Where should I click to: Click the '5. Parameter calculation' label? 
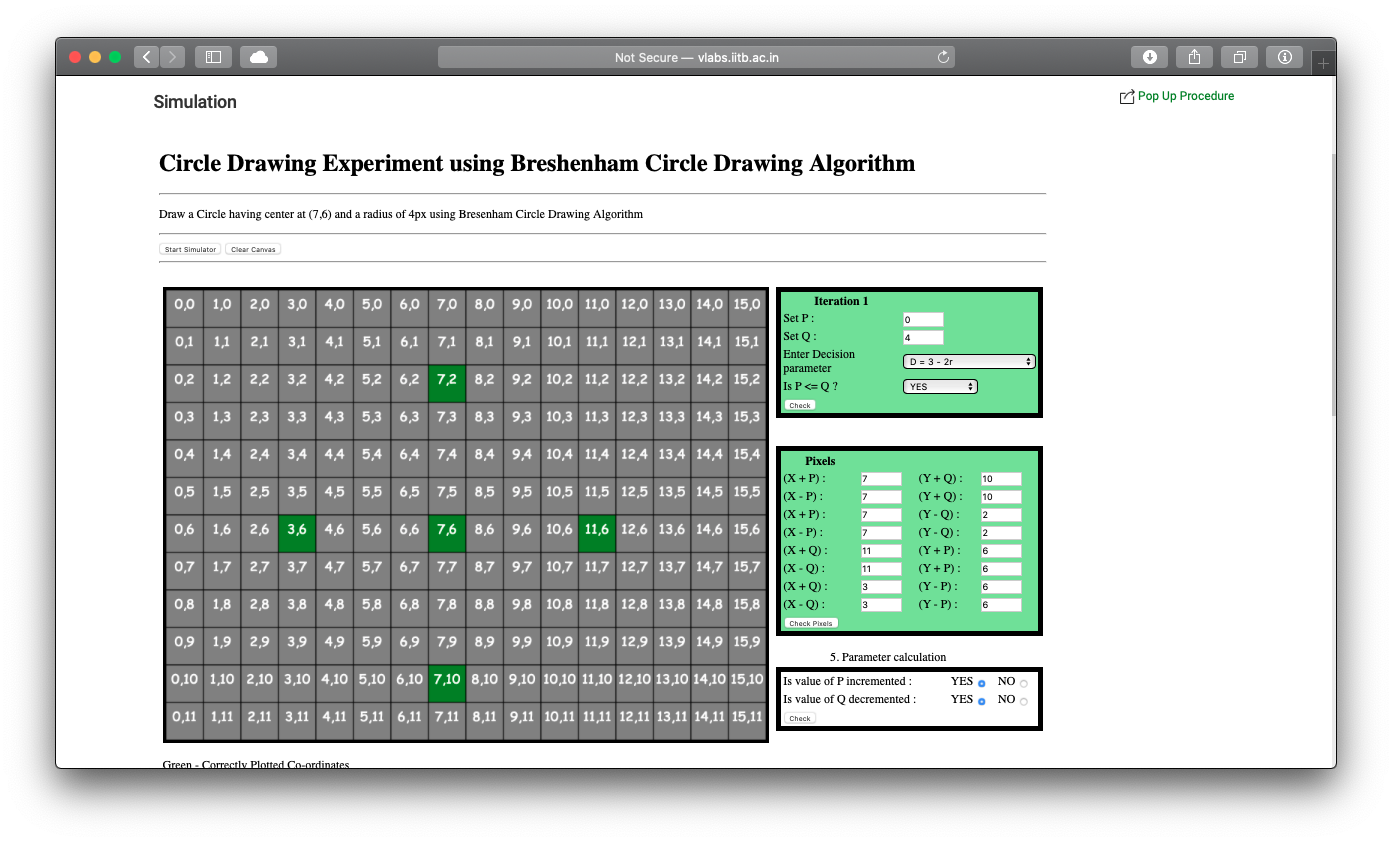coord(888,657)
